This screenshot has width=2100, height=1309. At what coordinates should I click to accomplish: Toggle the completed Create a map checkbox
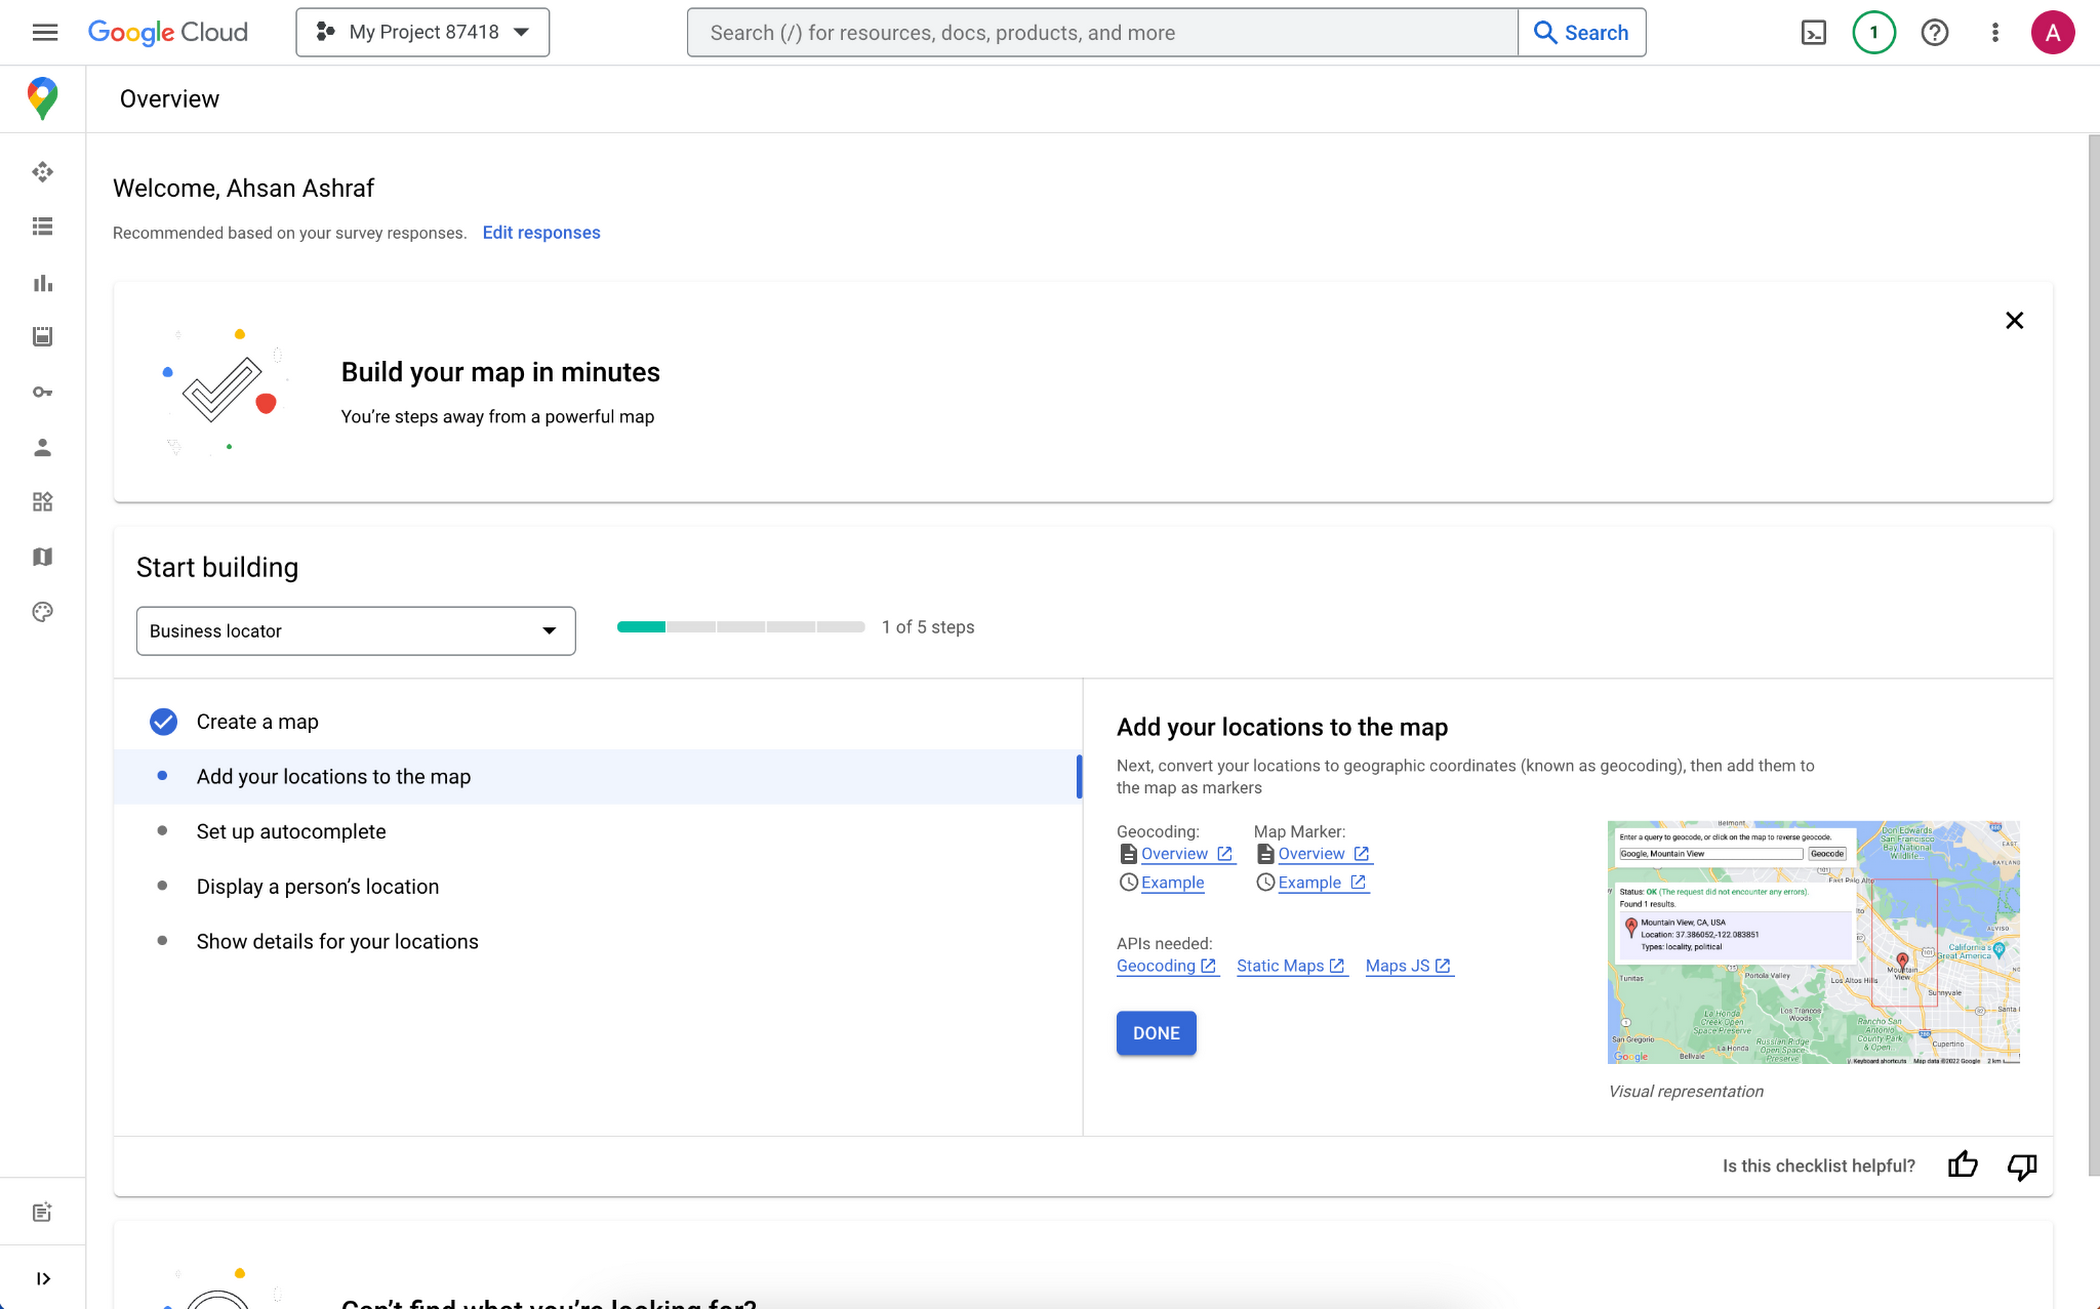click(x=163, y=721)
